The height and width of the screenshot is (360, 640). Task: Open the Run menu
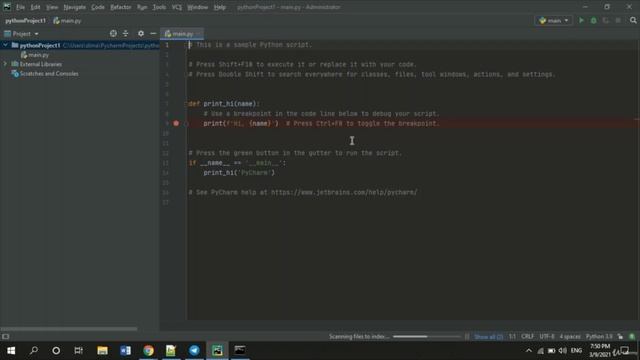(142, 7)
